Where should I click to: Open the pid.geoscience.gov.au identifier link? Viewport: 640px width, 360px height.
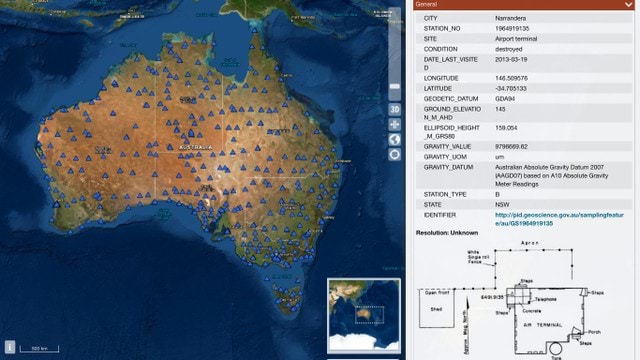(x=559, y=219)
